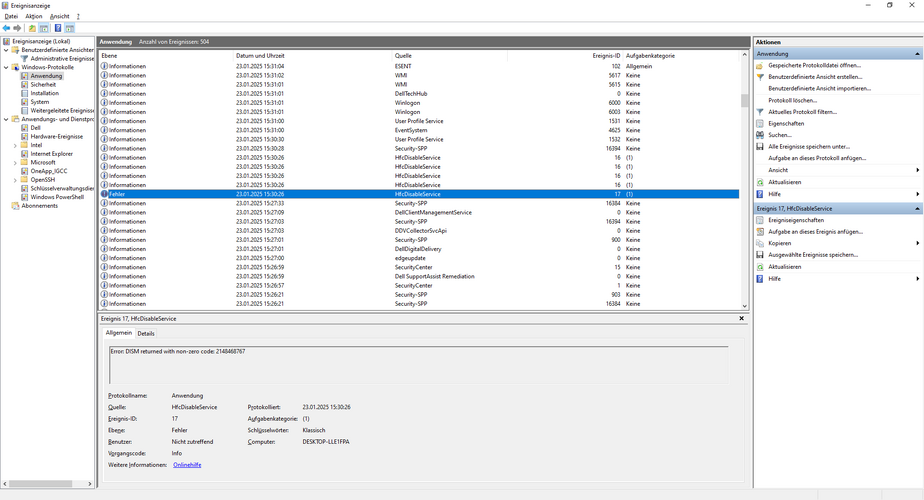Expand the Microsoft folder node
The image size is (924, 500).
[x=15, y=162]
